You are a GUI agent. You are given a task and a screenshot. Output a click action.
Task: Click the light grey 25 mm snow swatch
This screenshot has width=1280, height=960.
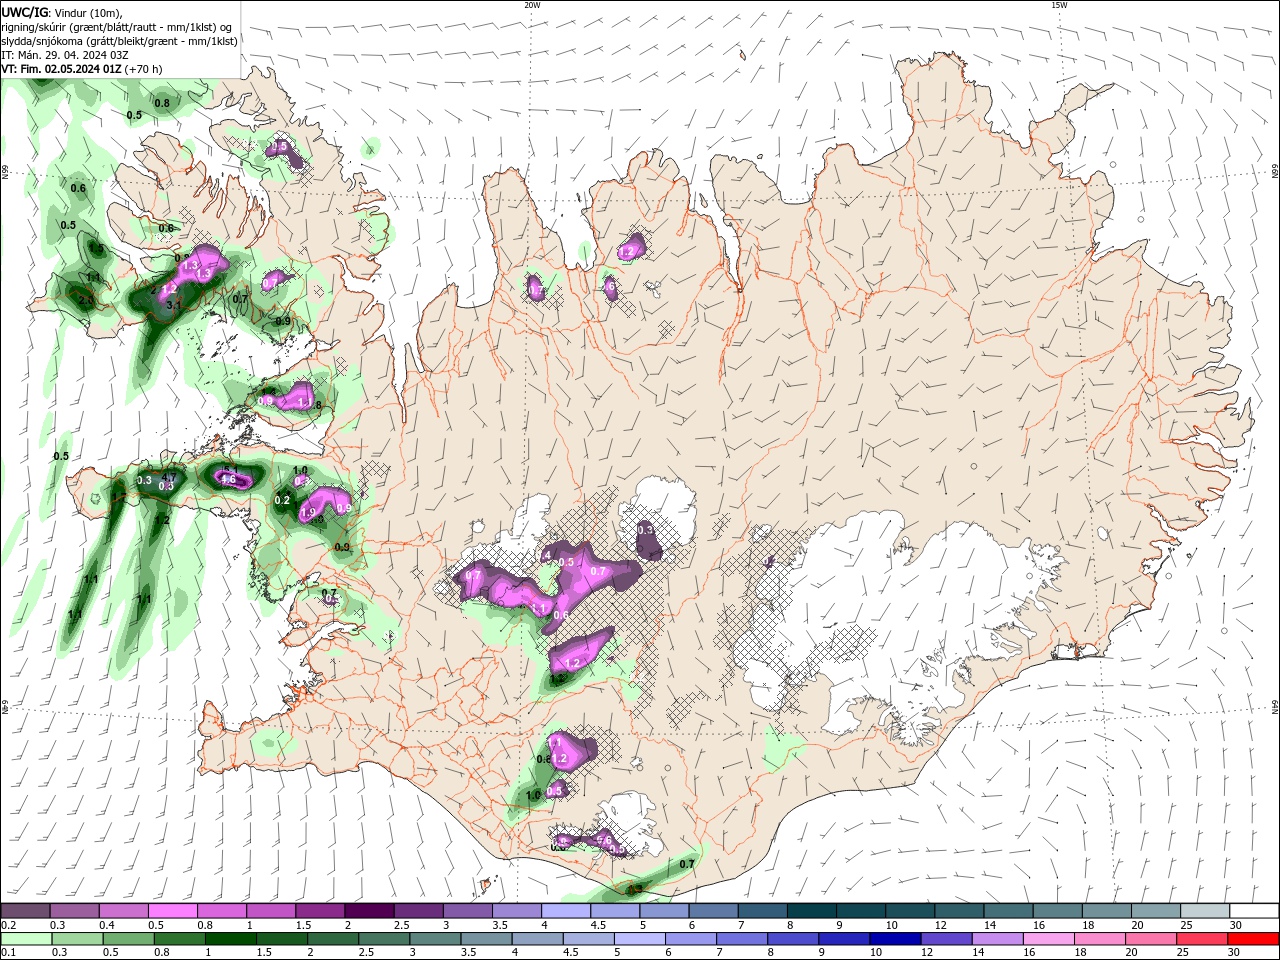coord(1203,911)
